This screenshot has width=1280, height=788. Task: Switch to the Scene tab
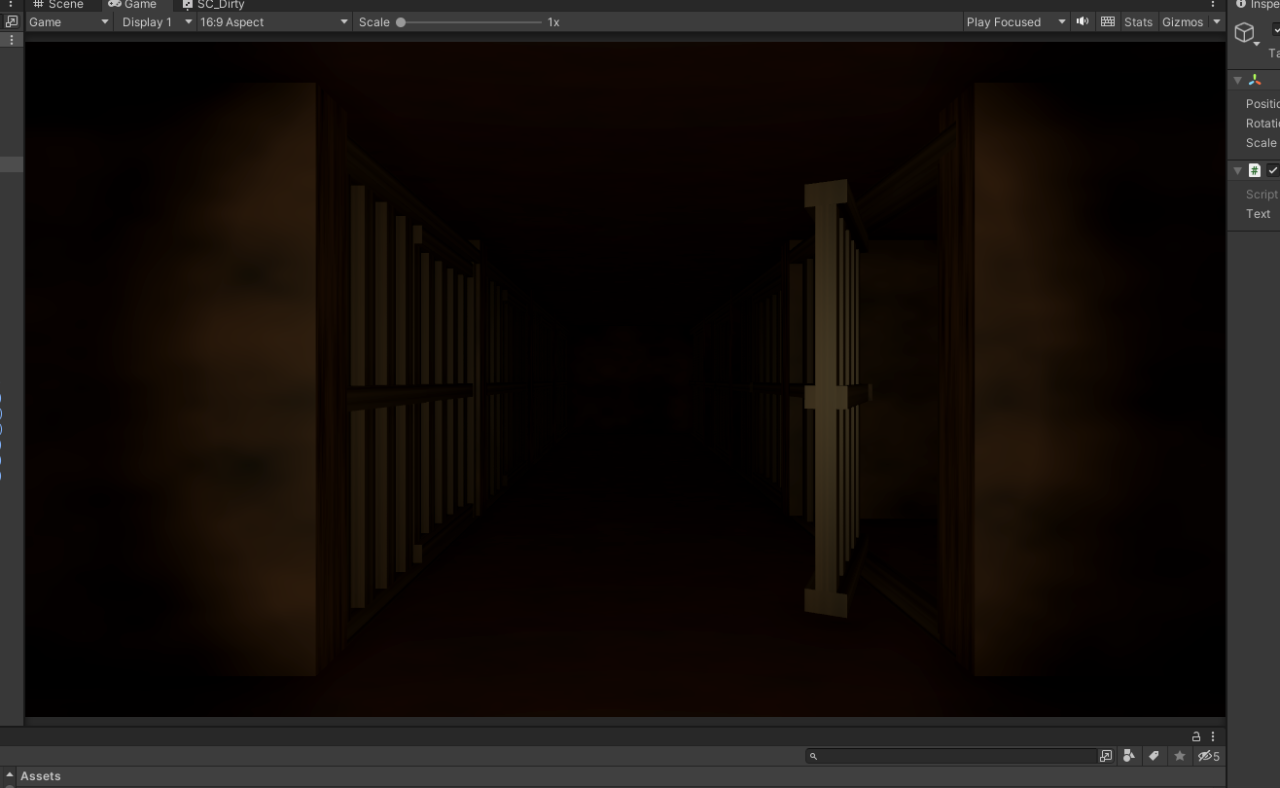(x=58, y=5)
